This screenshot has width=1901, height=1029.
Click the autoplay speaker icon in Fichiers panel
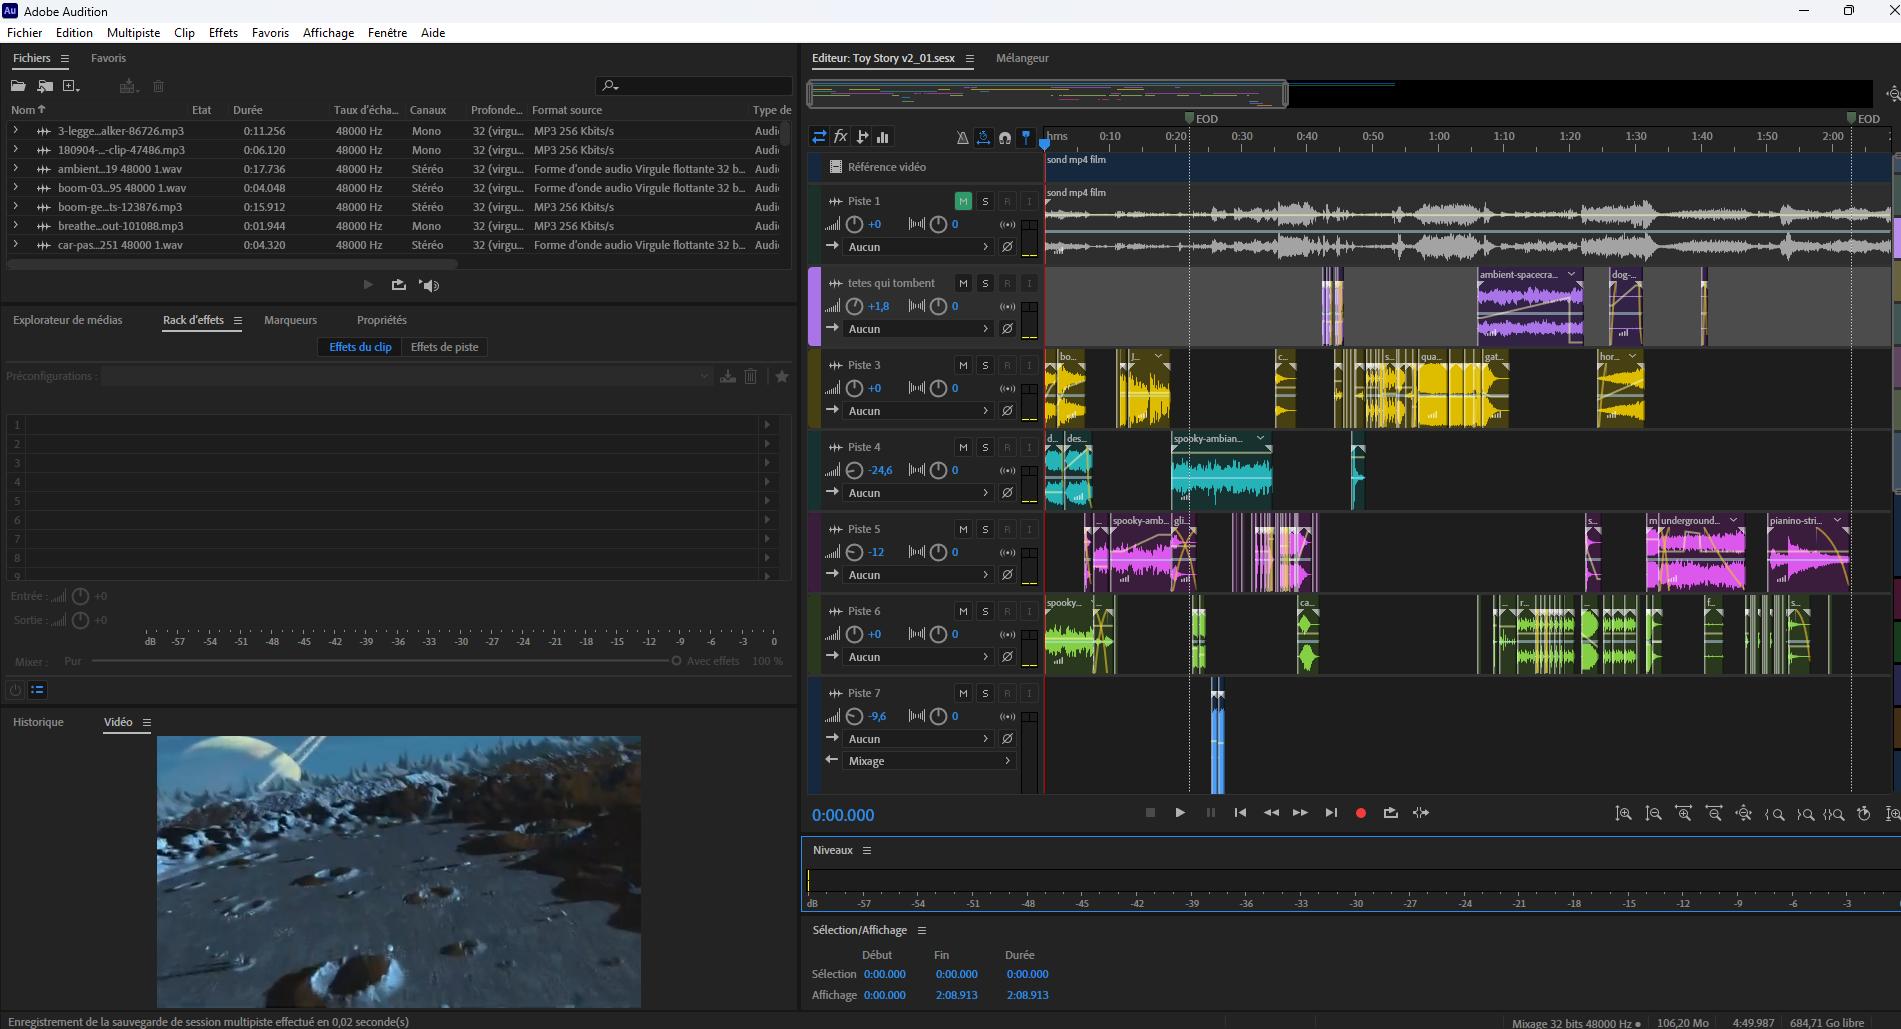pos(429,286)
